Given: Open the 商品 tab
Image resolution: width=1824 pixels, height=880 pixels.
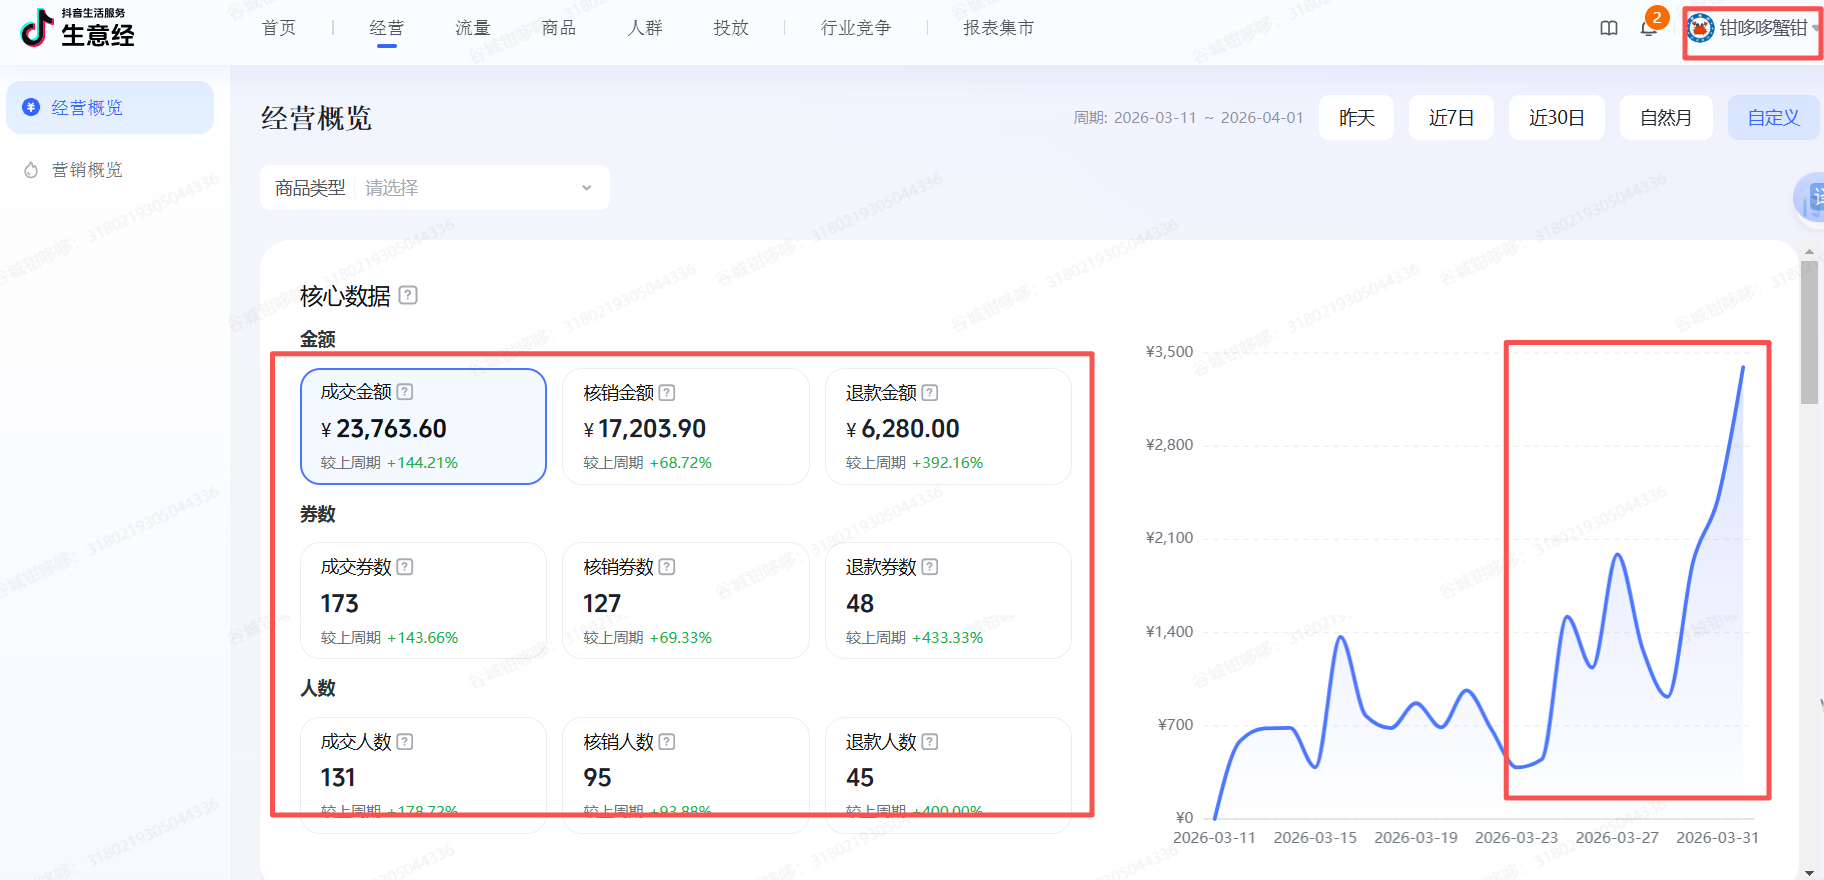Looking at the screenshot, I should click(x=559, y=28).
